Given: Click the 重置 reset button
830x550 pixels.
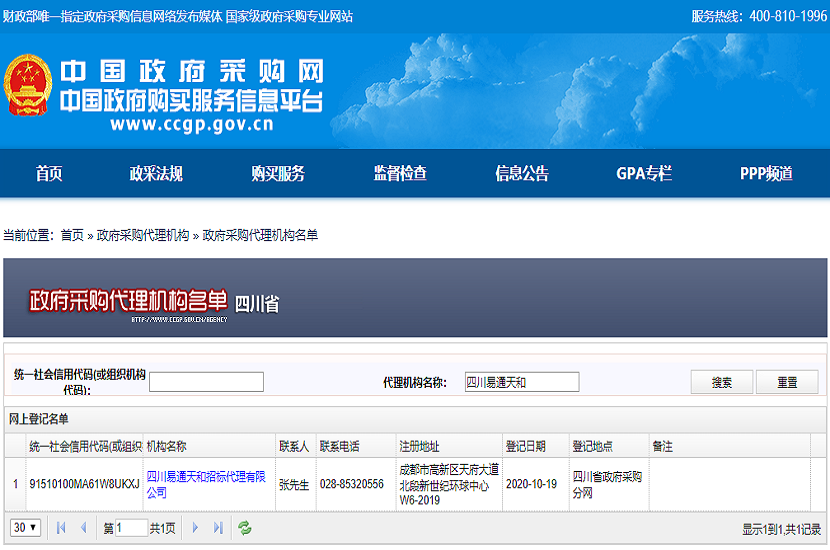Looking at the screenshot, I should coord(787,382).
